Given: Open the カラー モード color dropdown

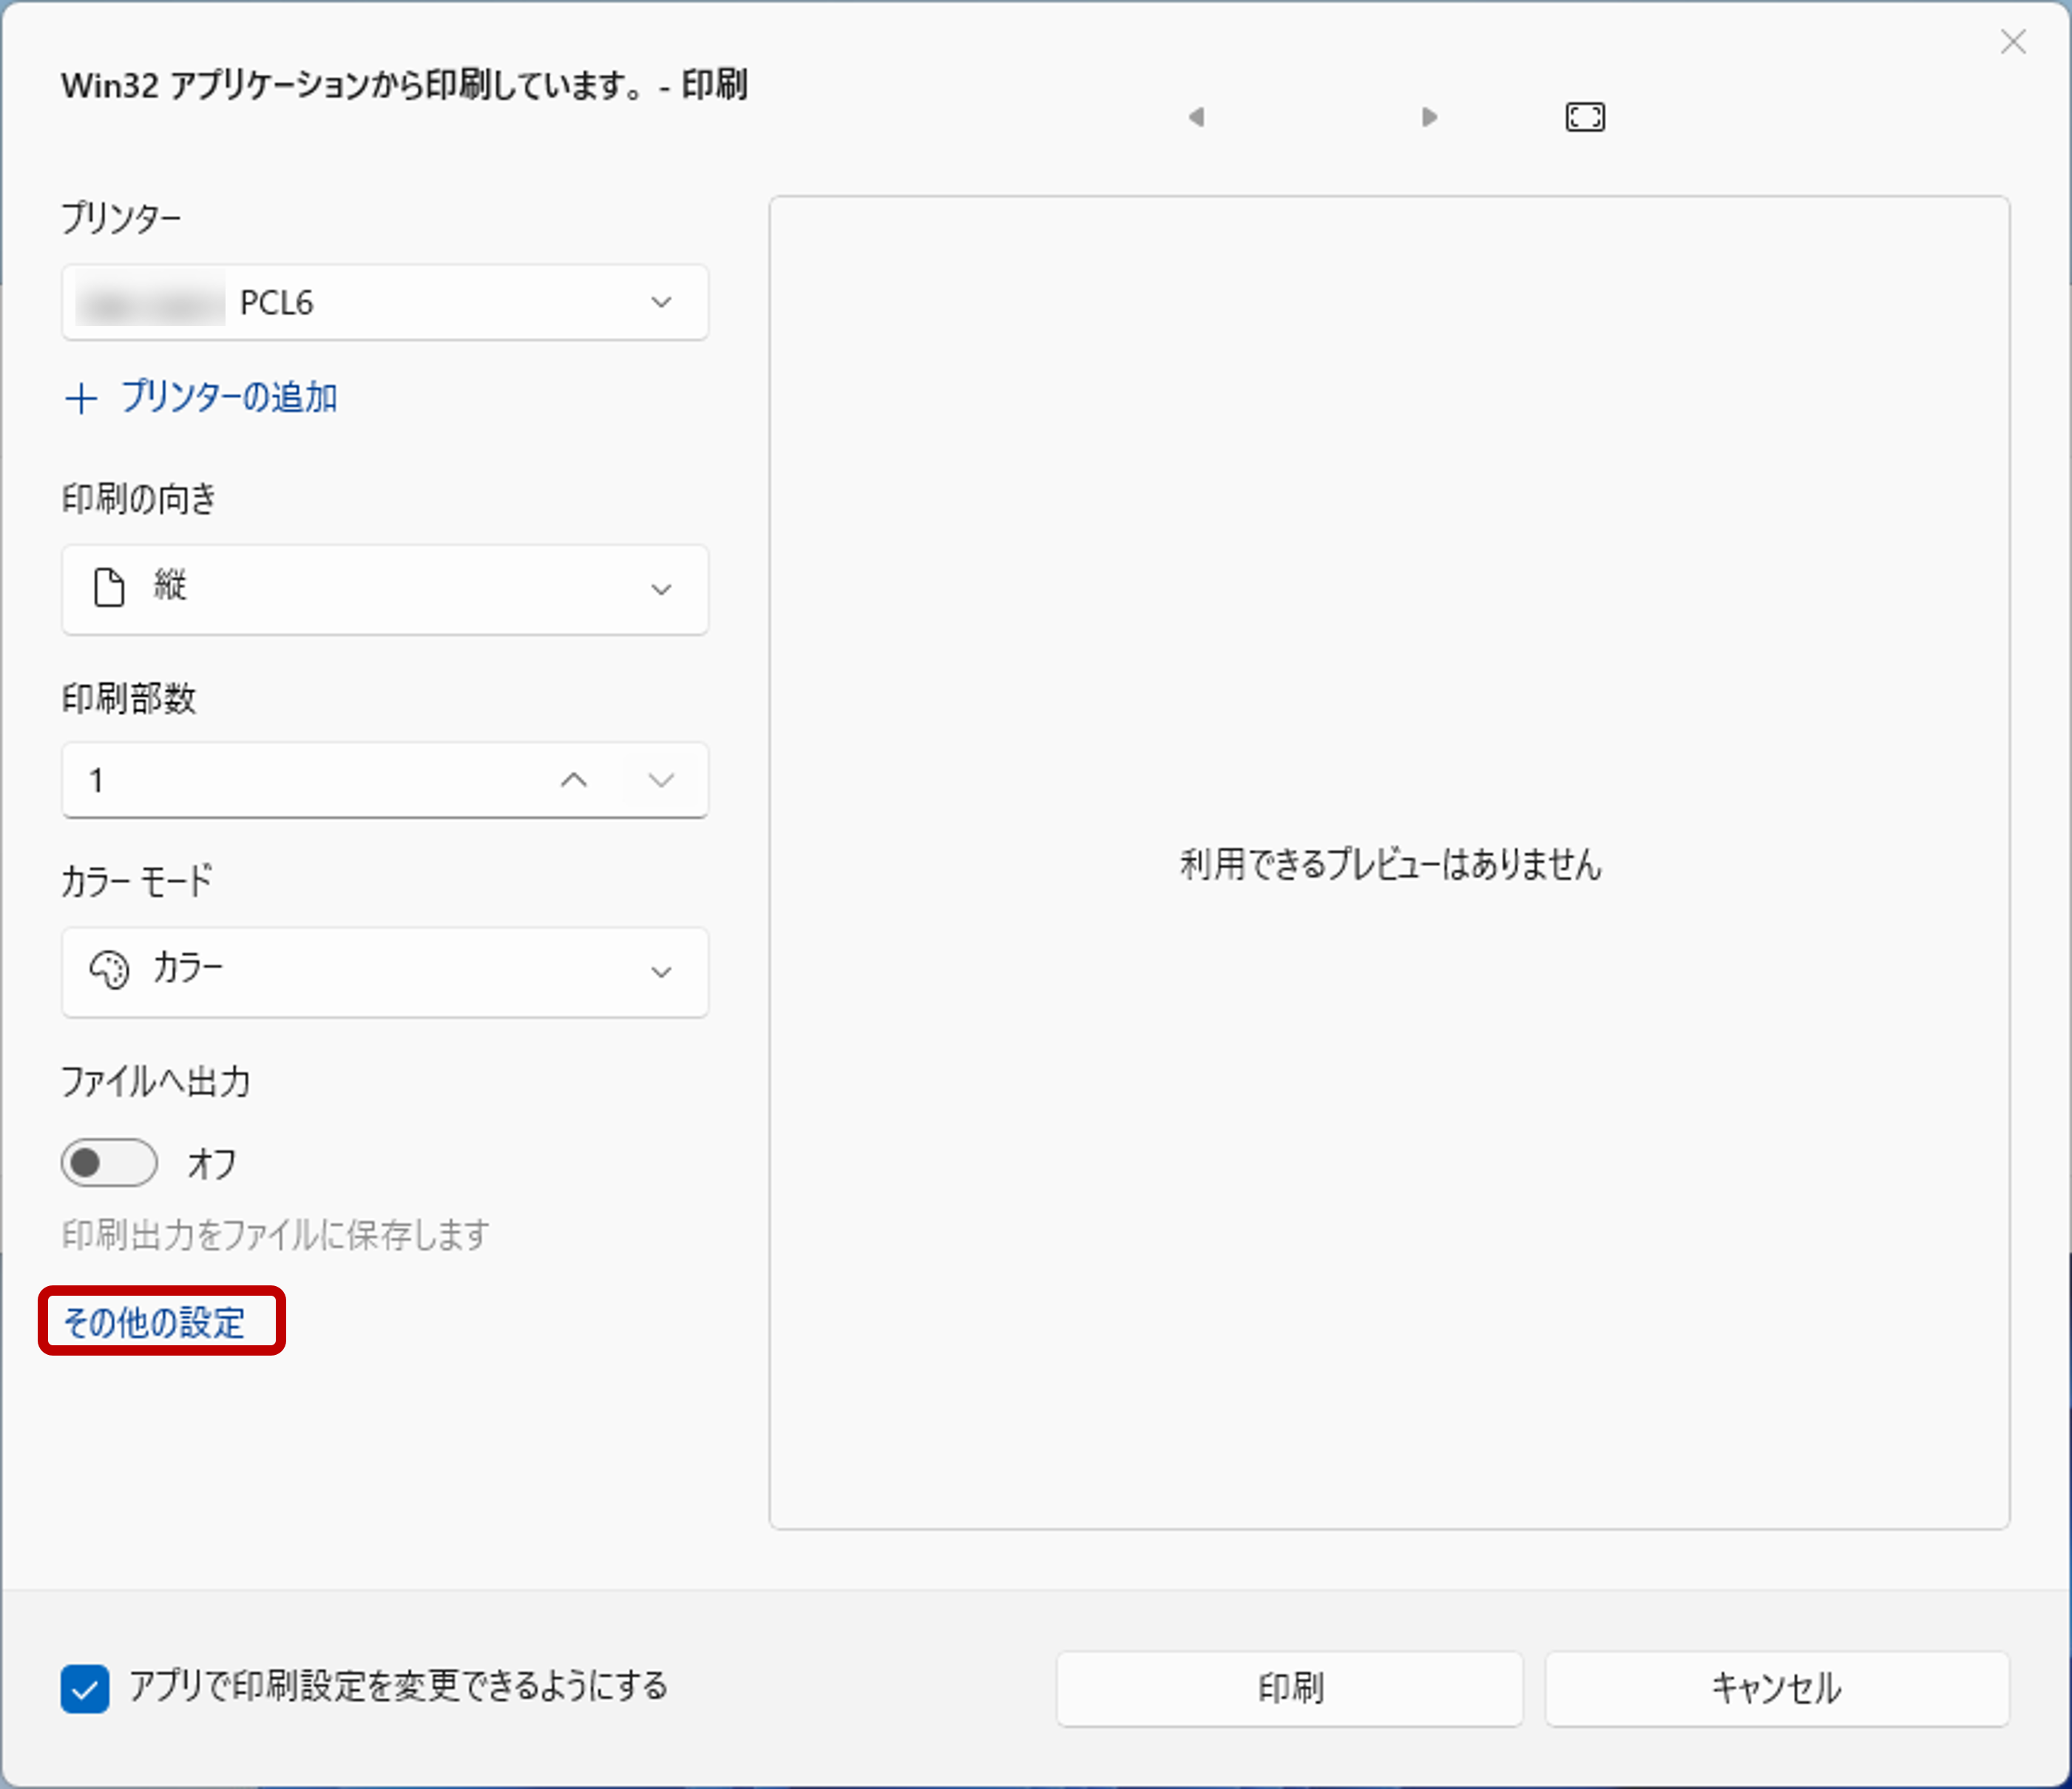Looking at the screenshot, I should (x=385, y=972).
